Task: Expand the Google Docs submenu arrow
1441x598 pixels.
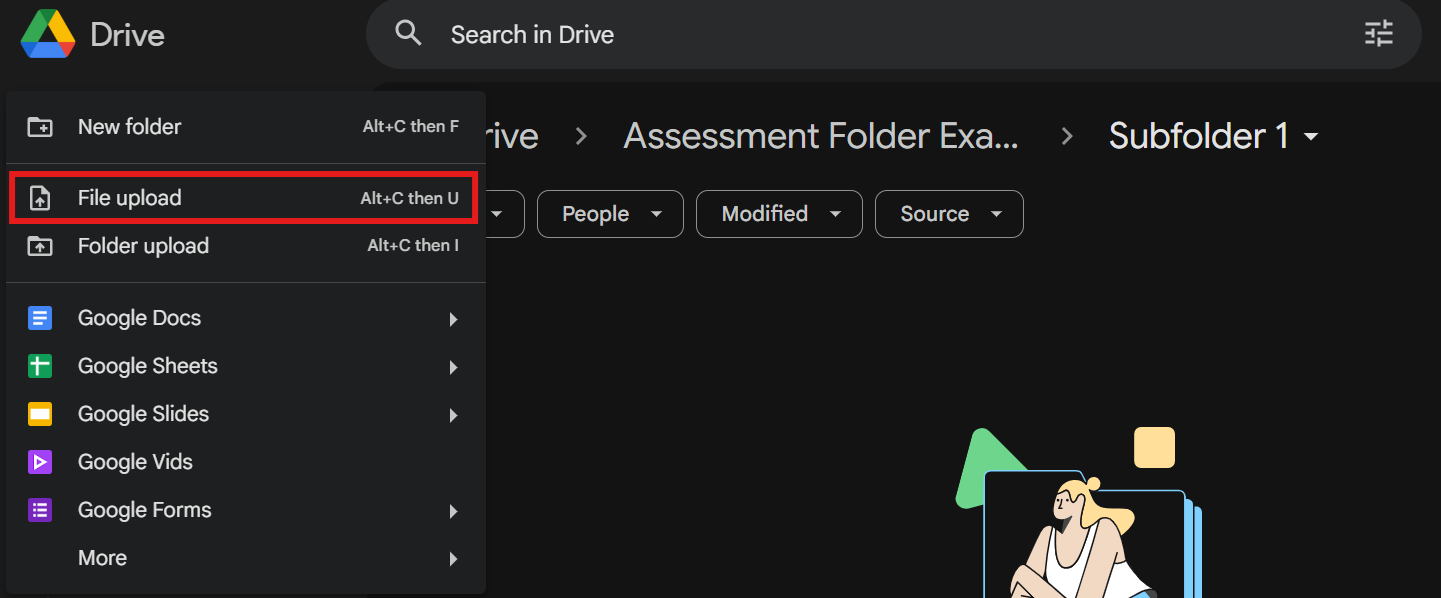Action: [x=453, y=318]
